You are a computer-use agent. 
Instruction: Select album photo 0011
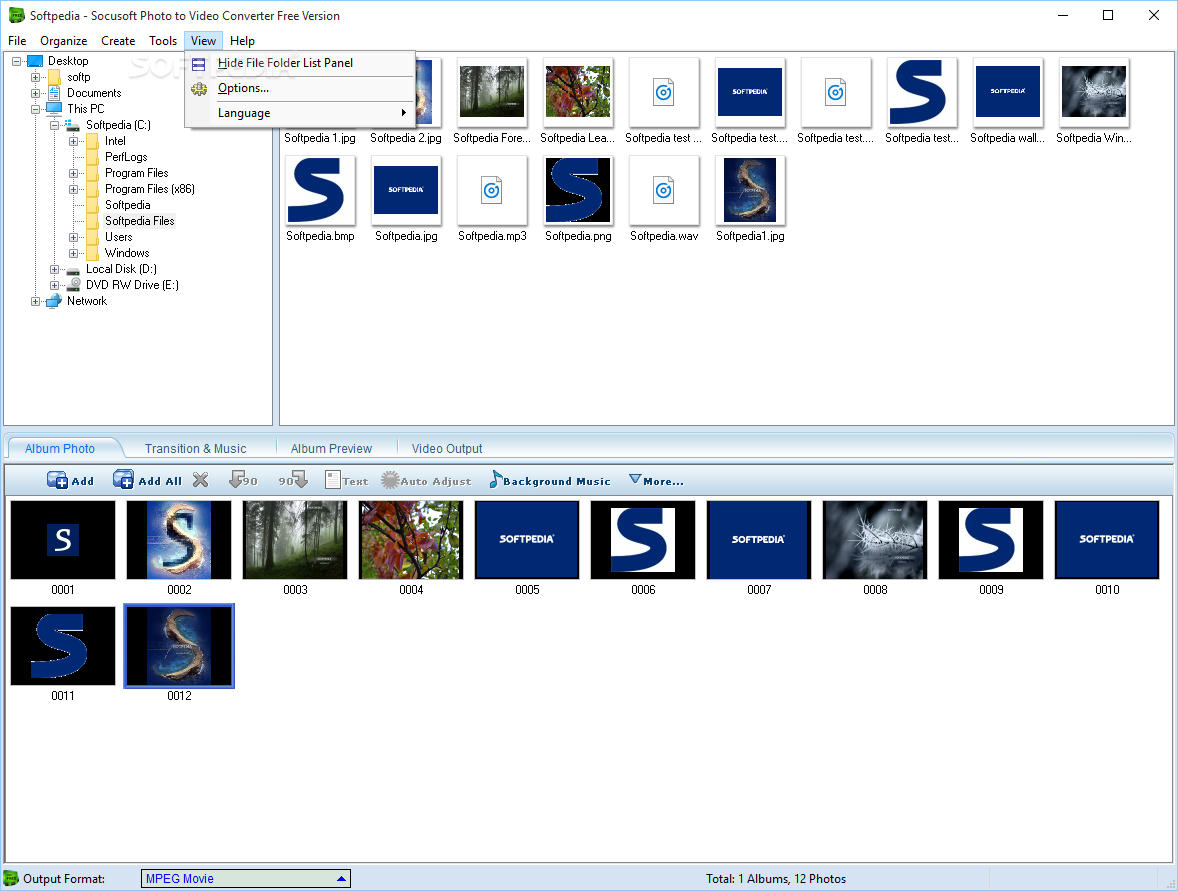coord(63,646)
